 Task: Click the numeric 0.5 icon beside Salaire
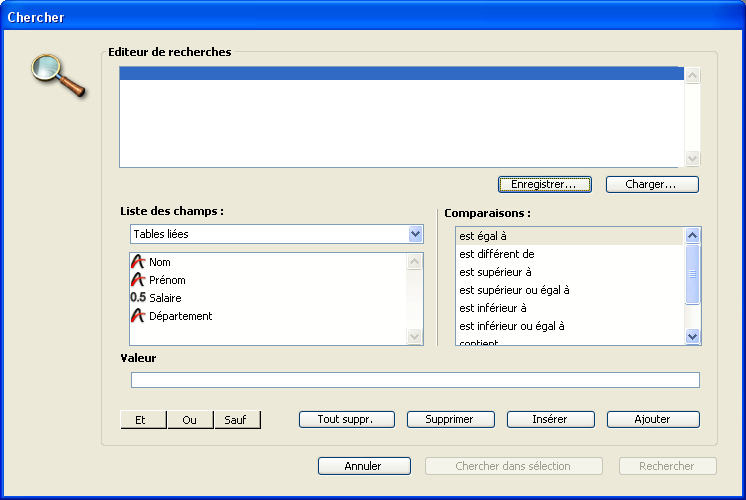click(x=138, y=298)
